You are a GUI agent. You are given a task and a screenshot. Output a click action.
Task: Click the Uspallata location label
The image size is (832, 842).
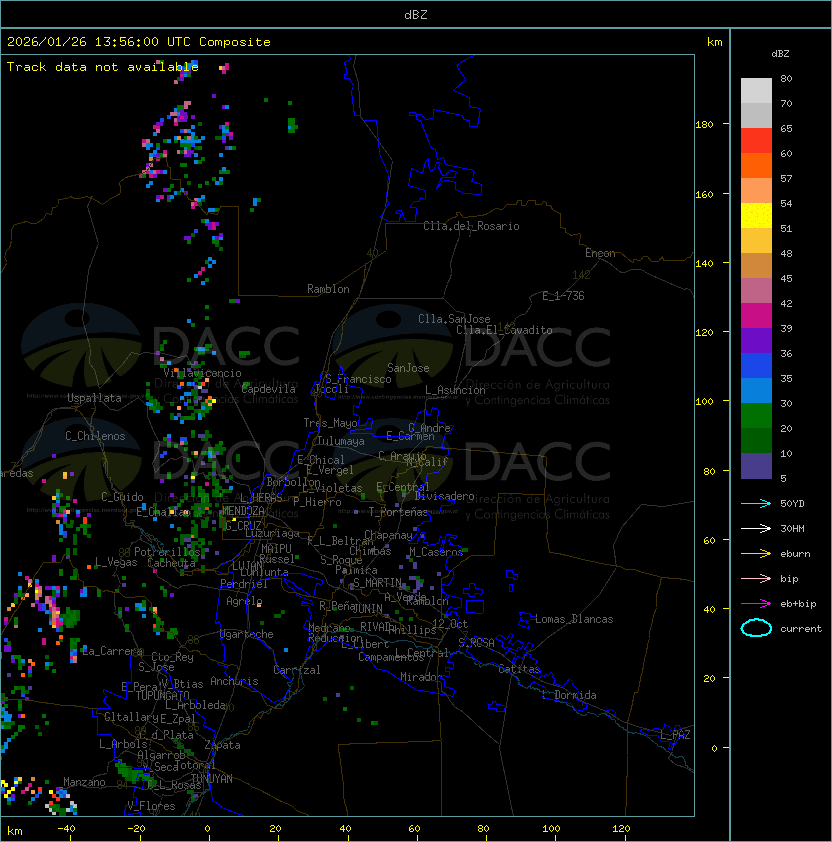coord(94,398)
